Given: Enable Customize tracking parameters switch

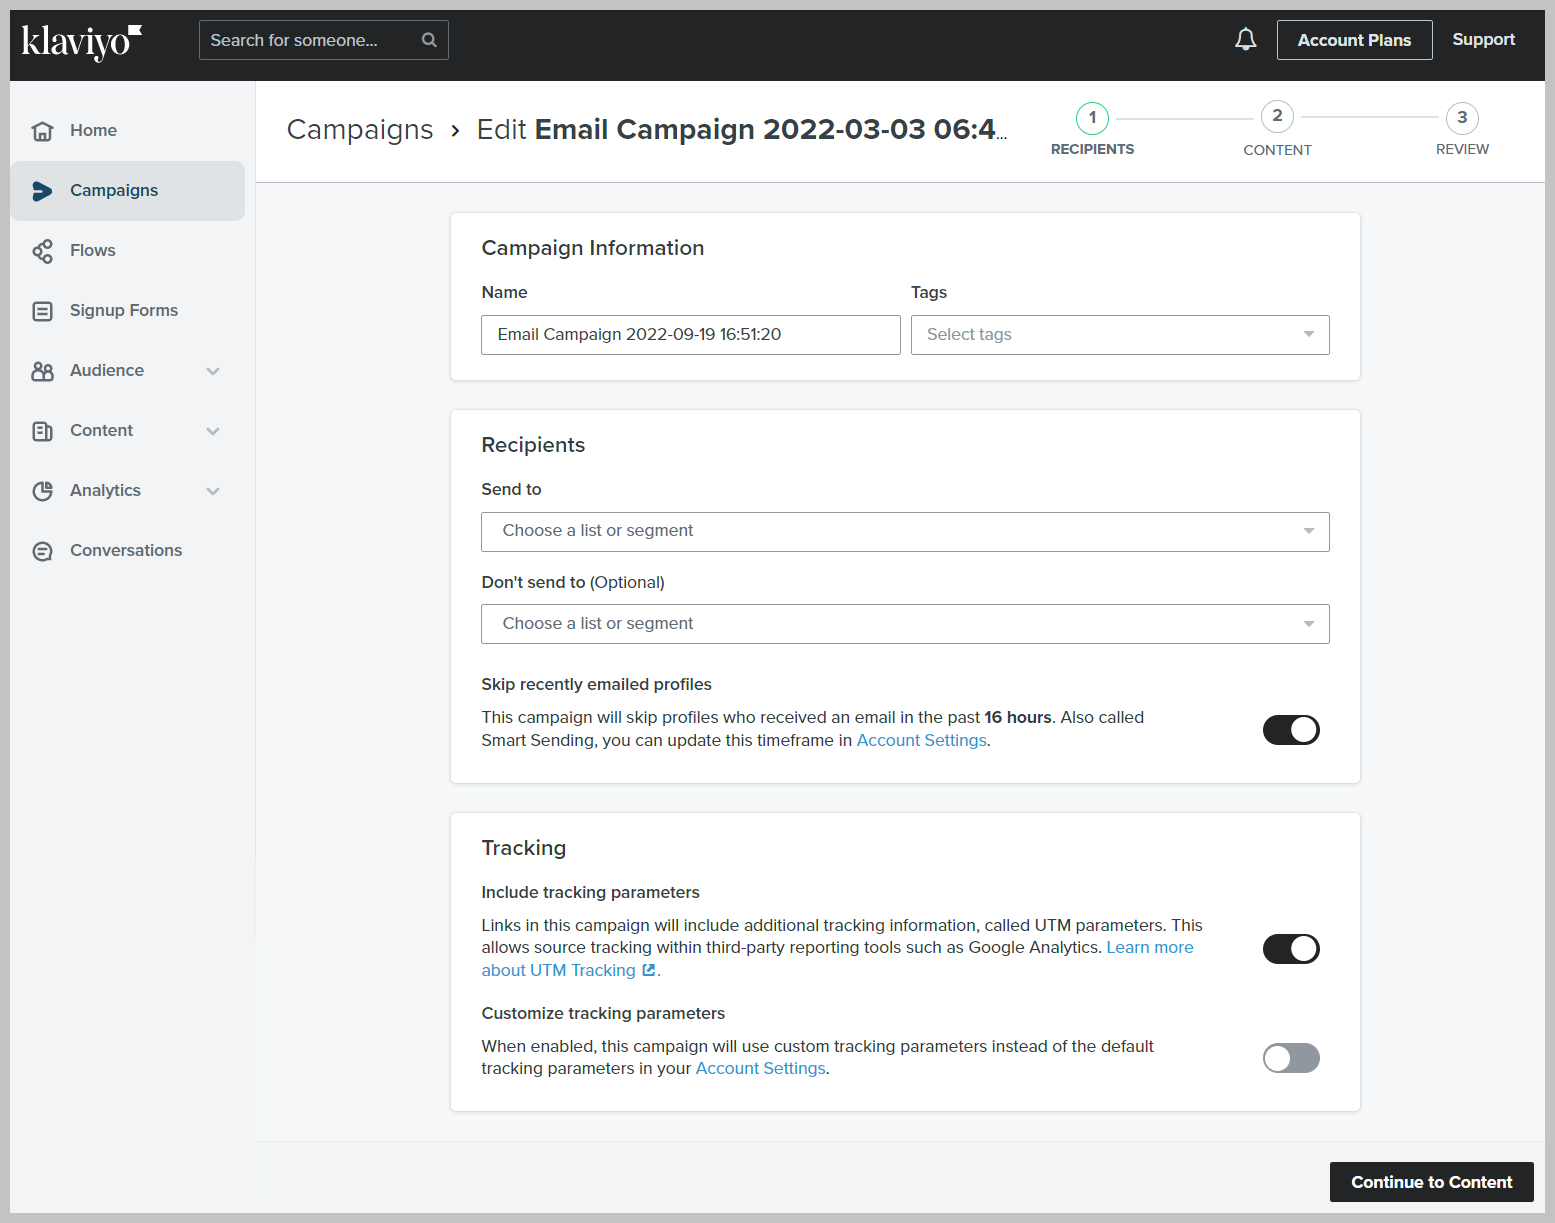Looking at the screenshot, I should point(1291,1058).
